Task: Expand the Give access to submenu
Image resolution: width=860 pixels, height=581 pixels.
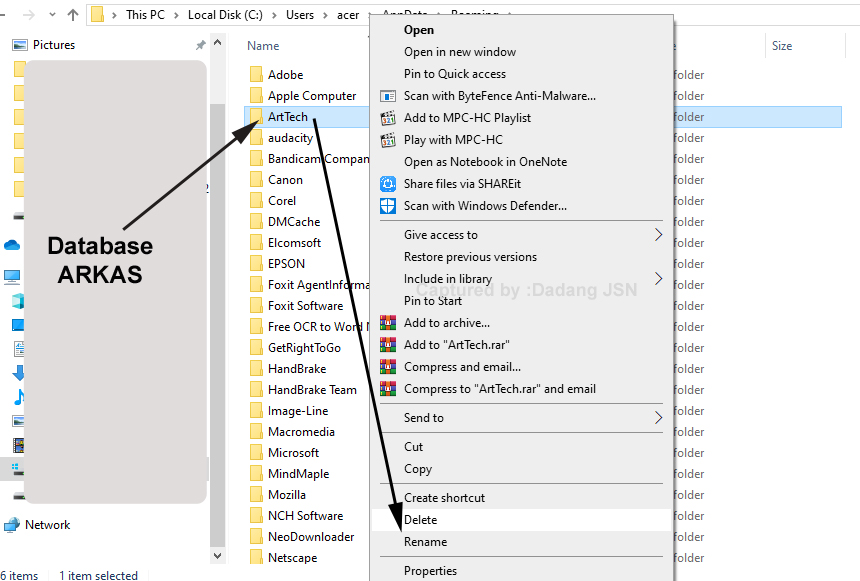Action: 658,235
